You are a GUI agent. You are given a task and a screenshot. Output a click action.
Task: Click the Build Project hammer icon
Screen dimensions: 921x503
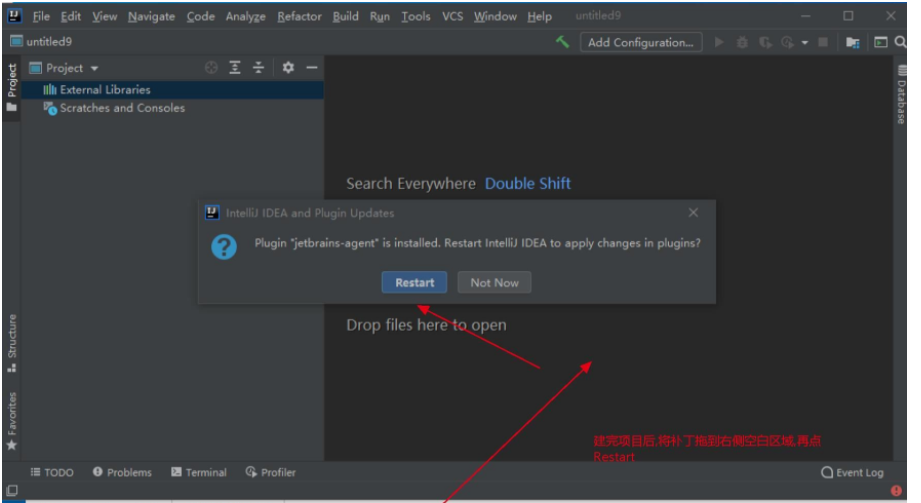point(562,42)
